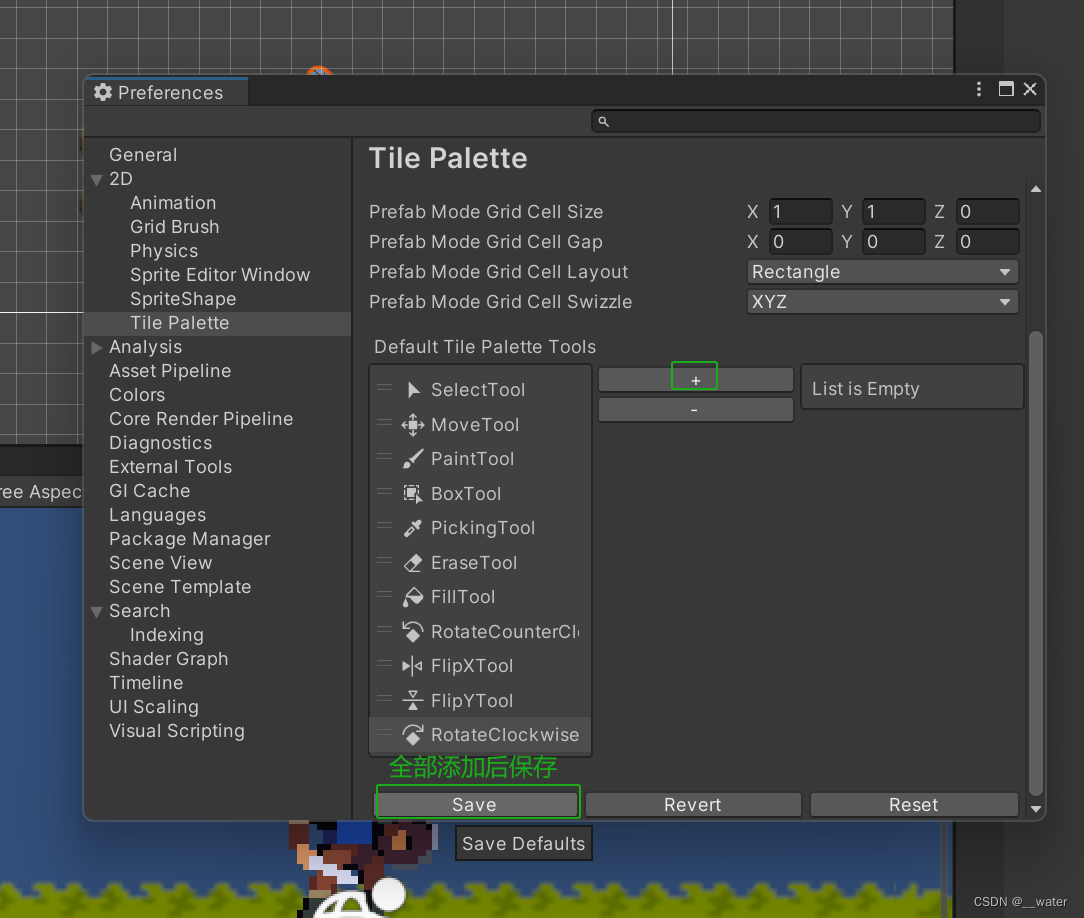This screenshot has height=918, width=1084.
Task: Click the scrollbar down arrow
Action: [x=1036, y=808]
